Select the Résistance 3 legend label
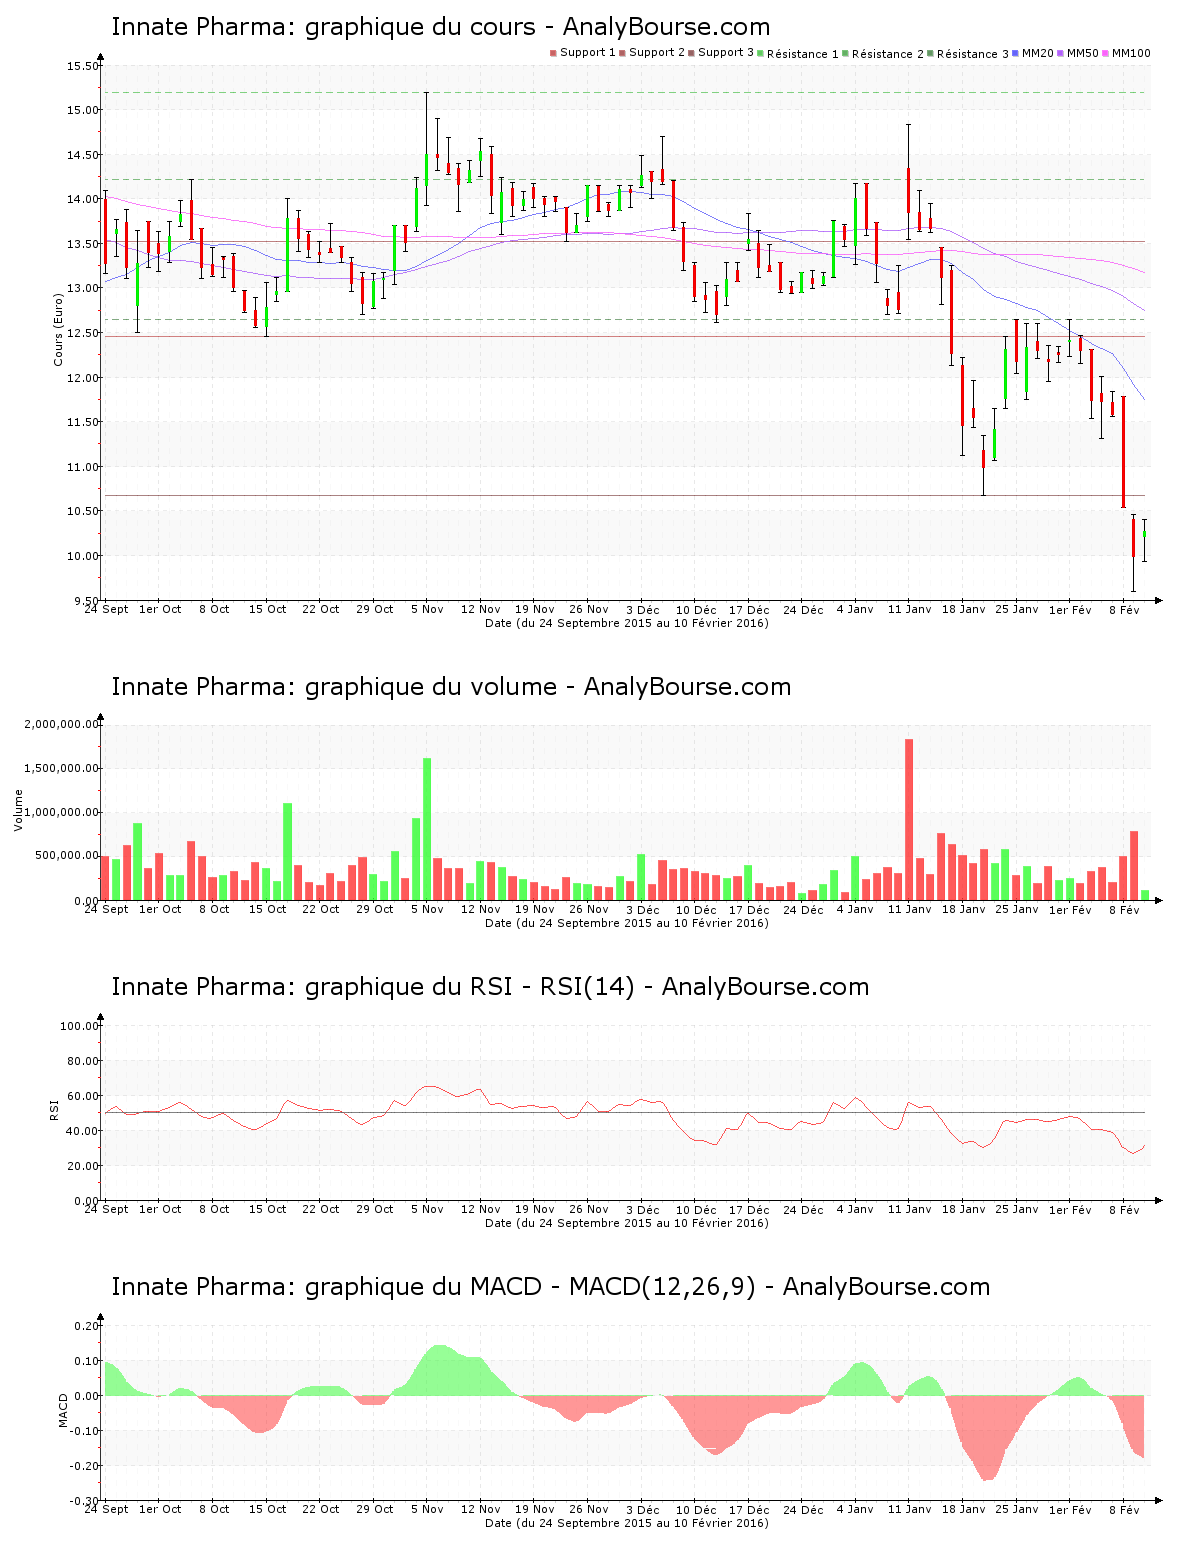This screenshot has width=1200, height=1550. pyautogui.click(x=973, y=53)
